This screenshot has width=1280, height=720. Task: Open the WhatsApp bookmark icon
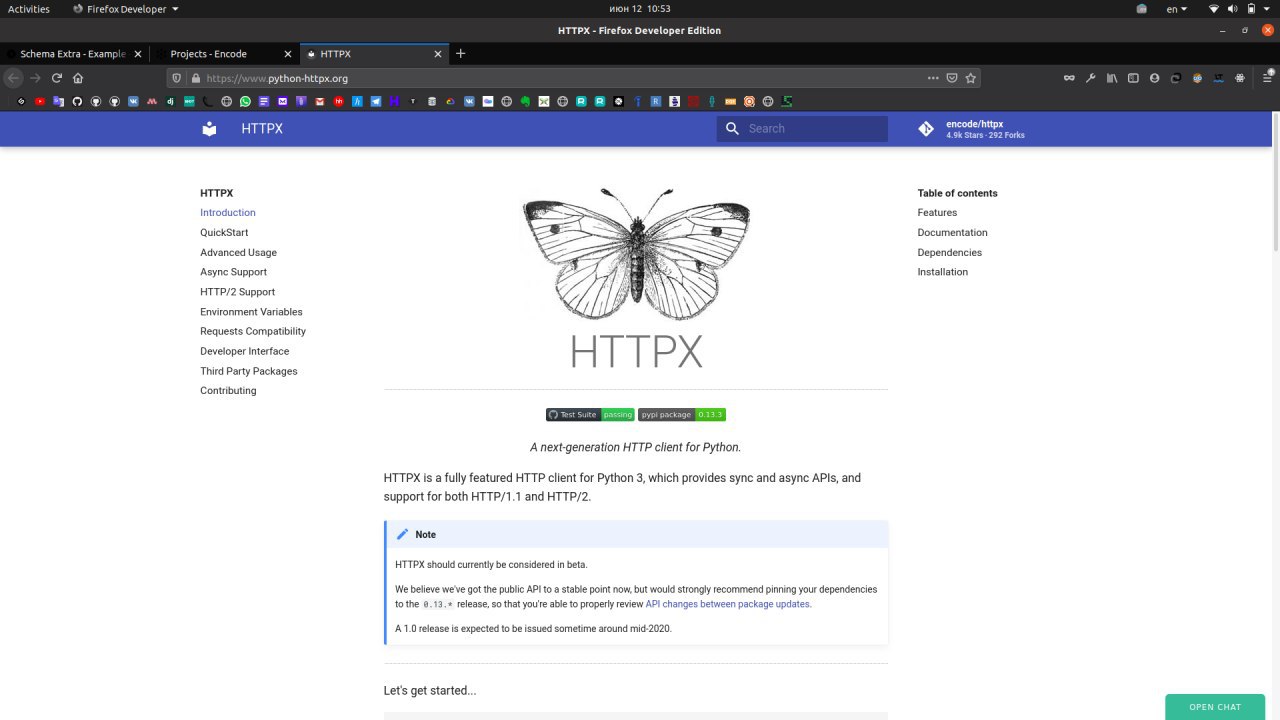(245, 101)
